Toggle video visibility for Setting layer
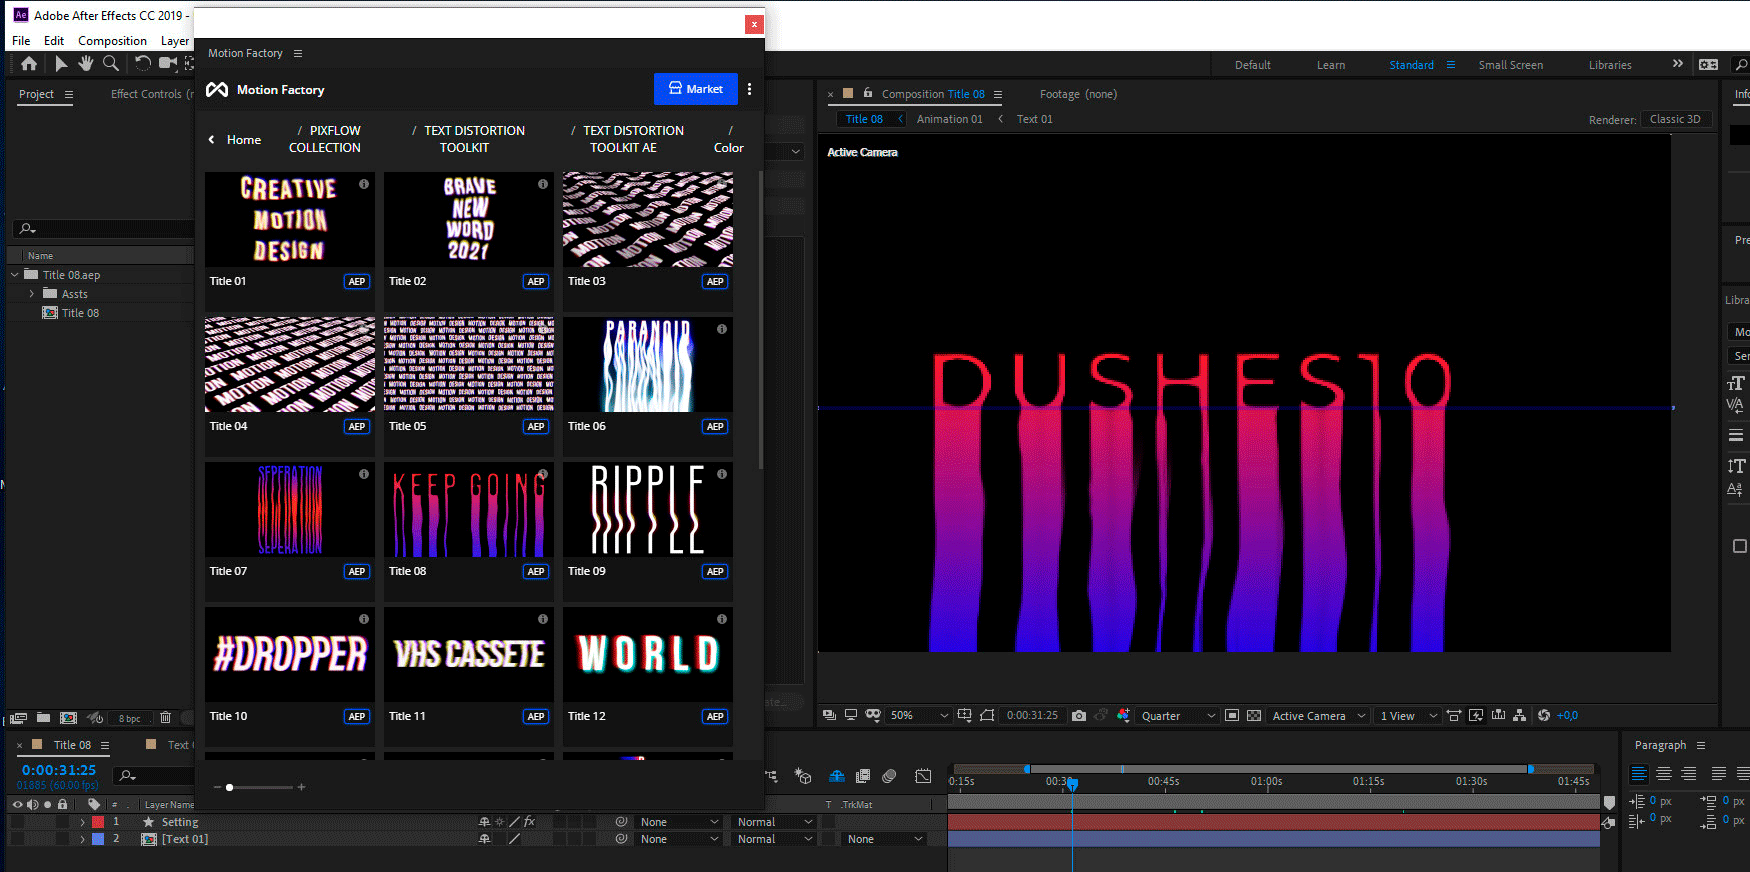Image resolution: width=1750 pixels, height=872 pixels. [x=17, y=822]
